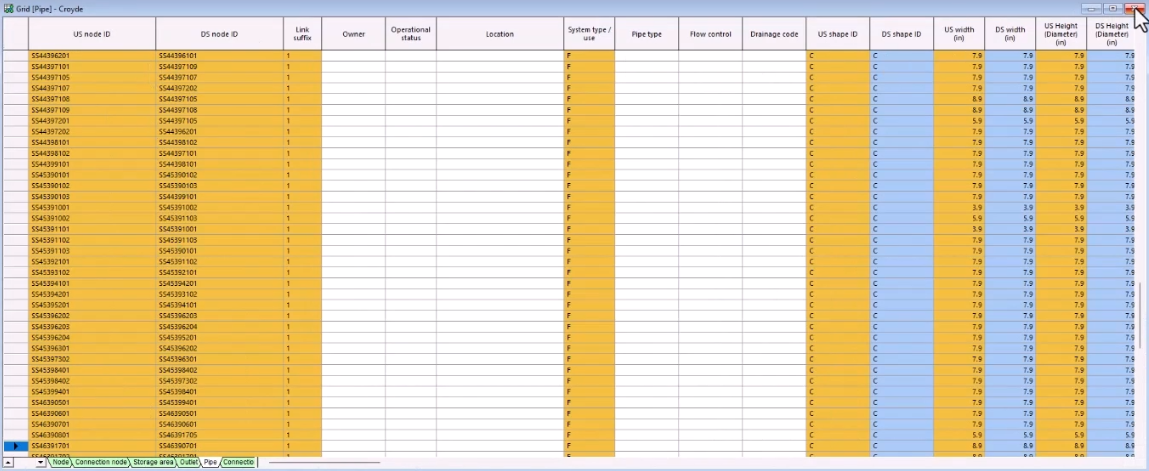Close the Grid [Pipe] - Croyde window

[x=1133, y=8]
